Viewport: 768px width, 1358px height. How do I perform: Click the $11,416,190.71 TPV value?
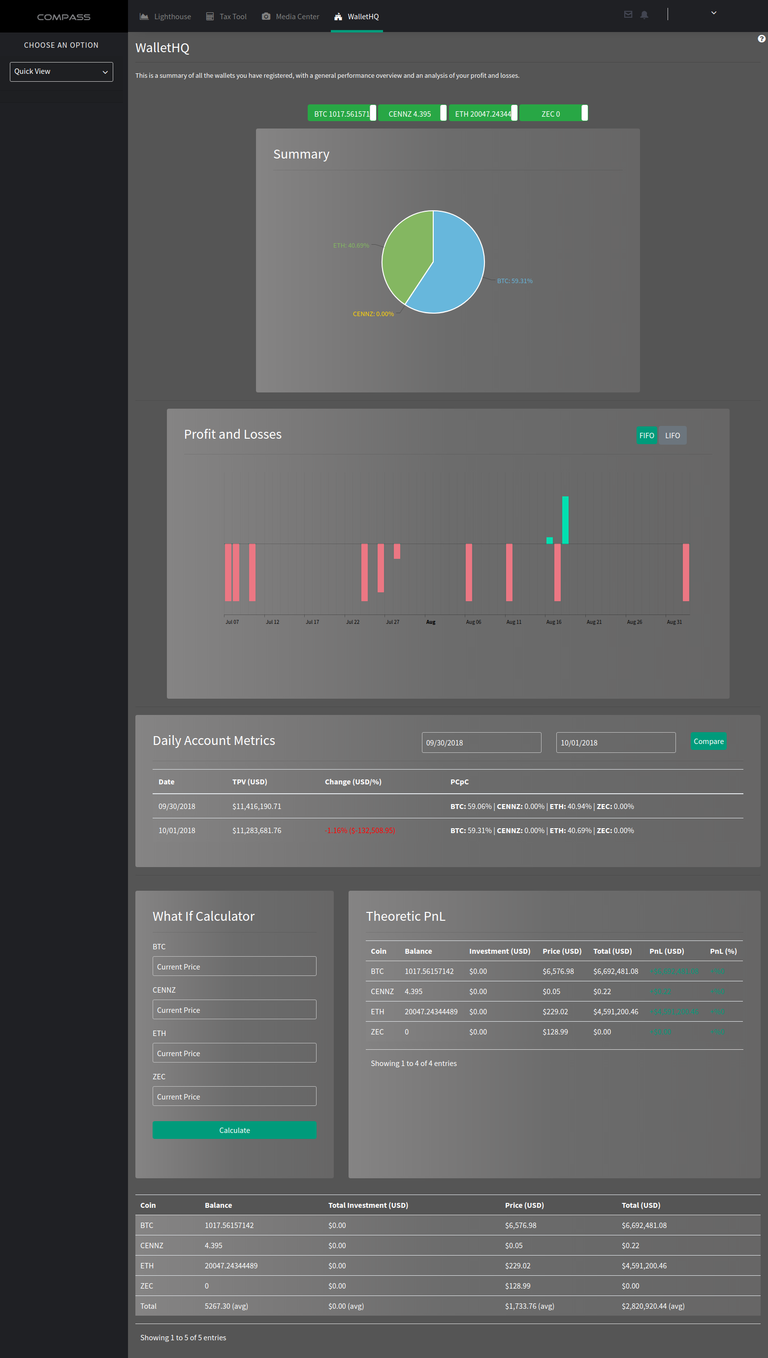pyautogui.click(x=257, y=806)
